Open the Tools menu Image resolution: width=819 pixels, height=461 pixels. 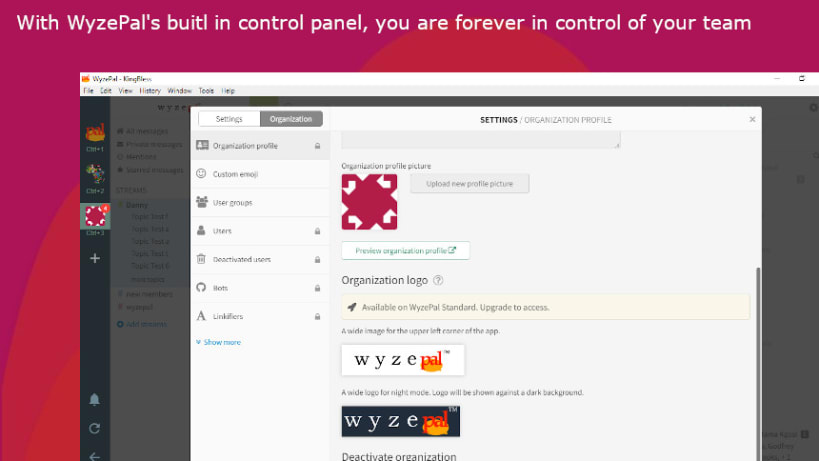pos(206,91)
